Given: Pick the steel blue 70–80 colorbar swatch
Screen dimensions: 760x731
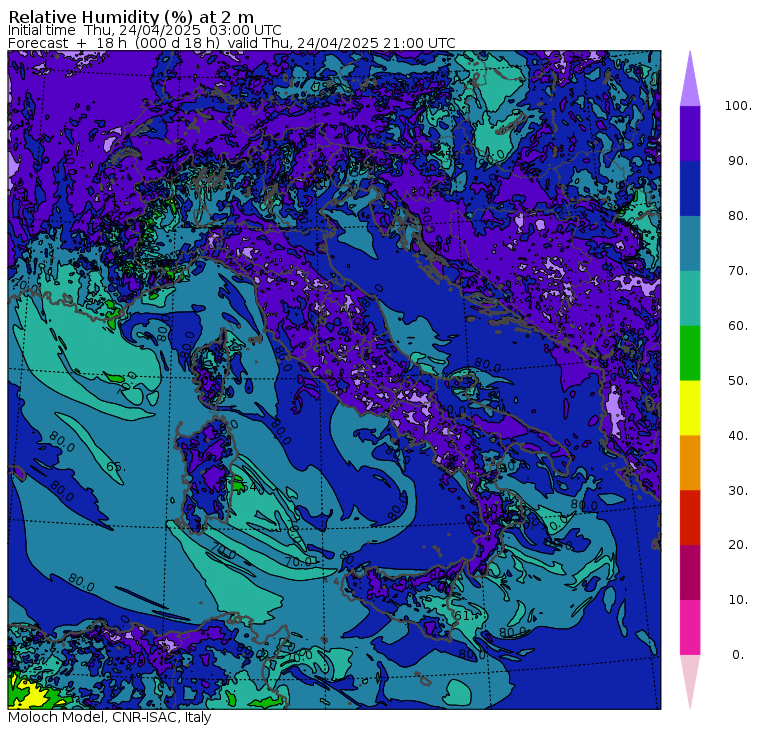Looking at the screenshot, I should click(690, 243).
